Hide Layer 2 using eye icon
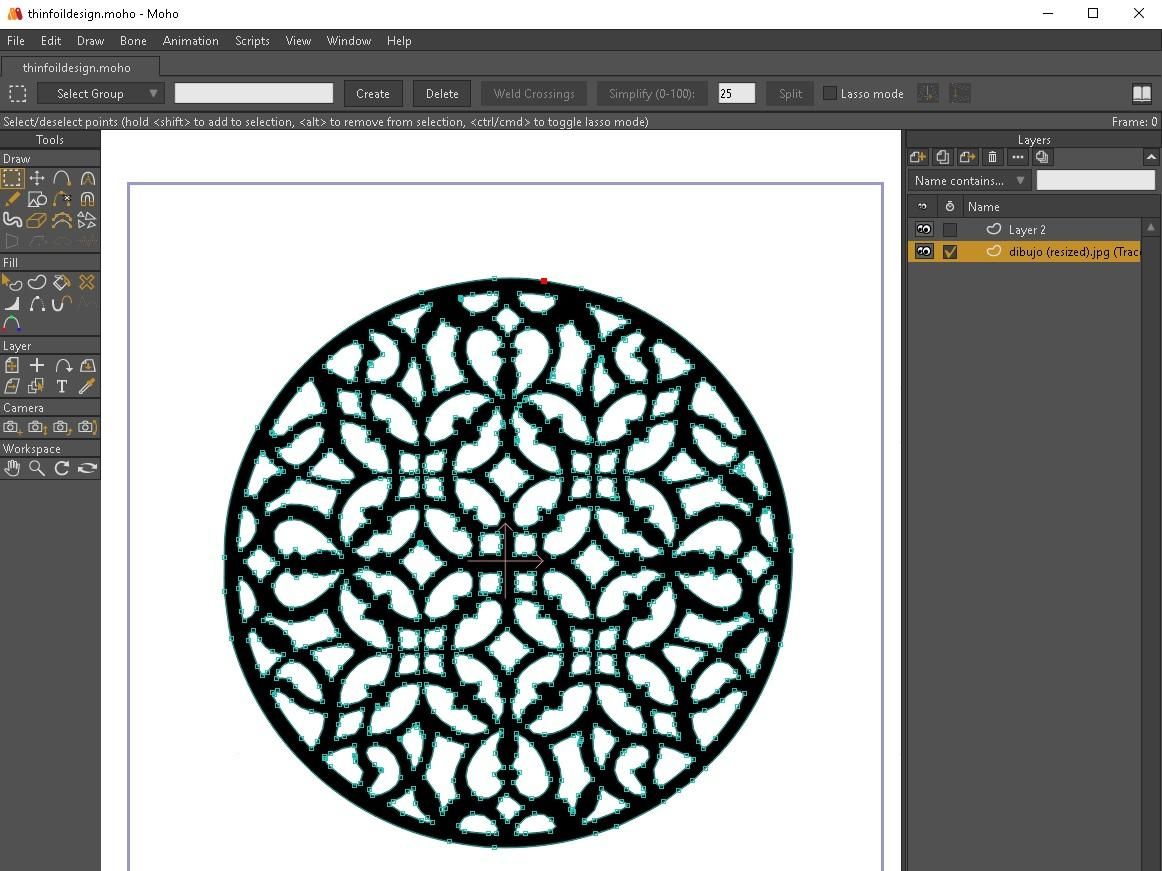The width and height of the screenshot is (1162, 871). pos(923,229)
